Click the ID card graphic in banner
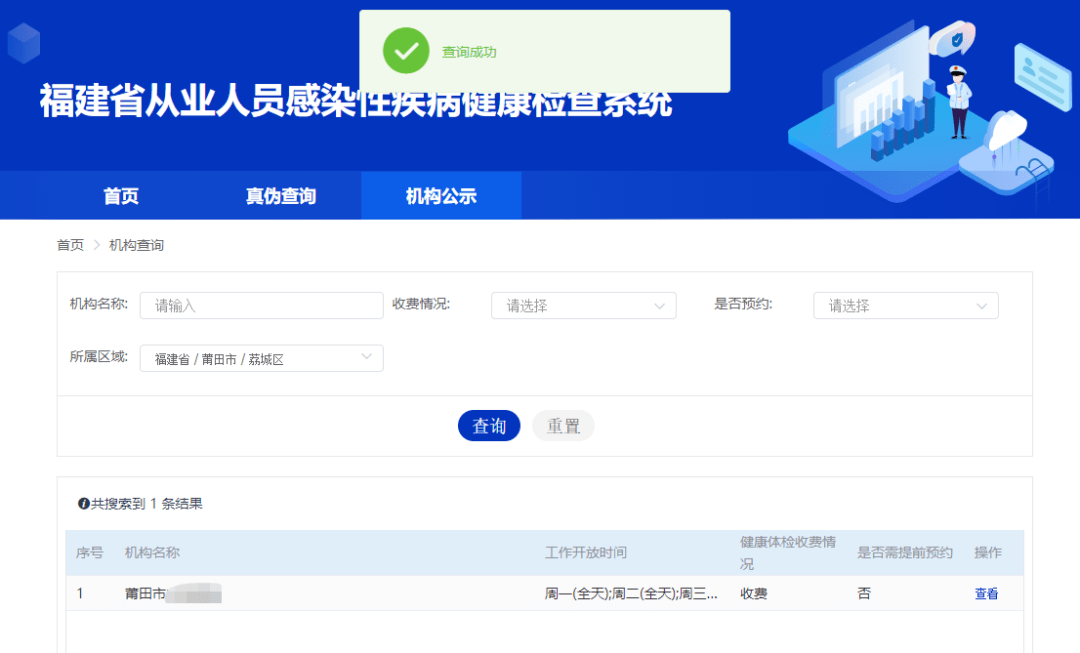Screen dimensions: 1080x653 coord(1043,76)
